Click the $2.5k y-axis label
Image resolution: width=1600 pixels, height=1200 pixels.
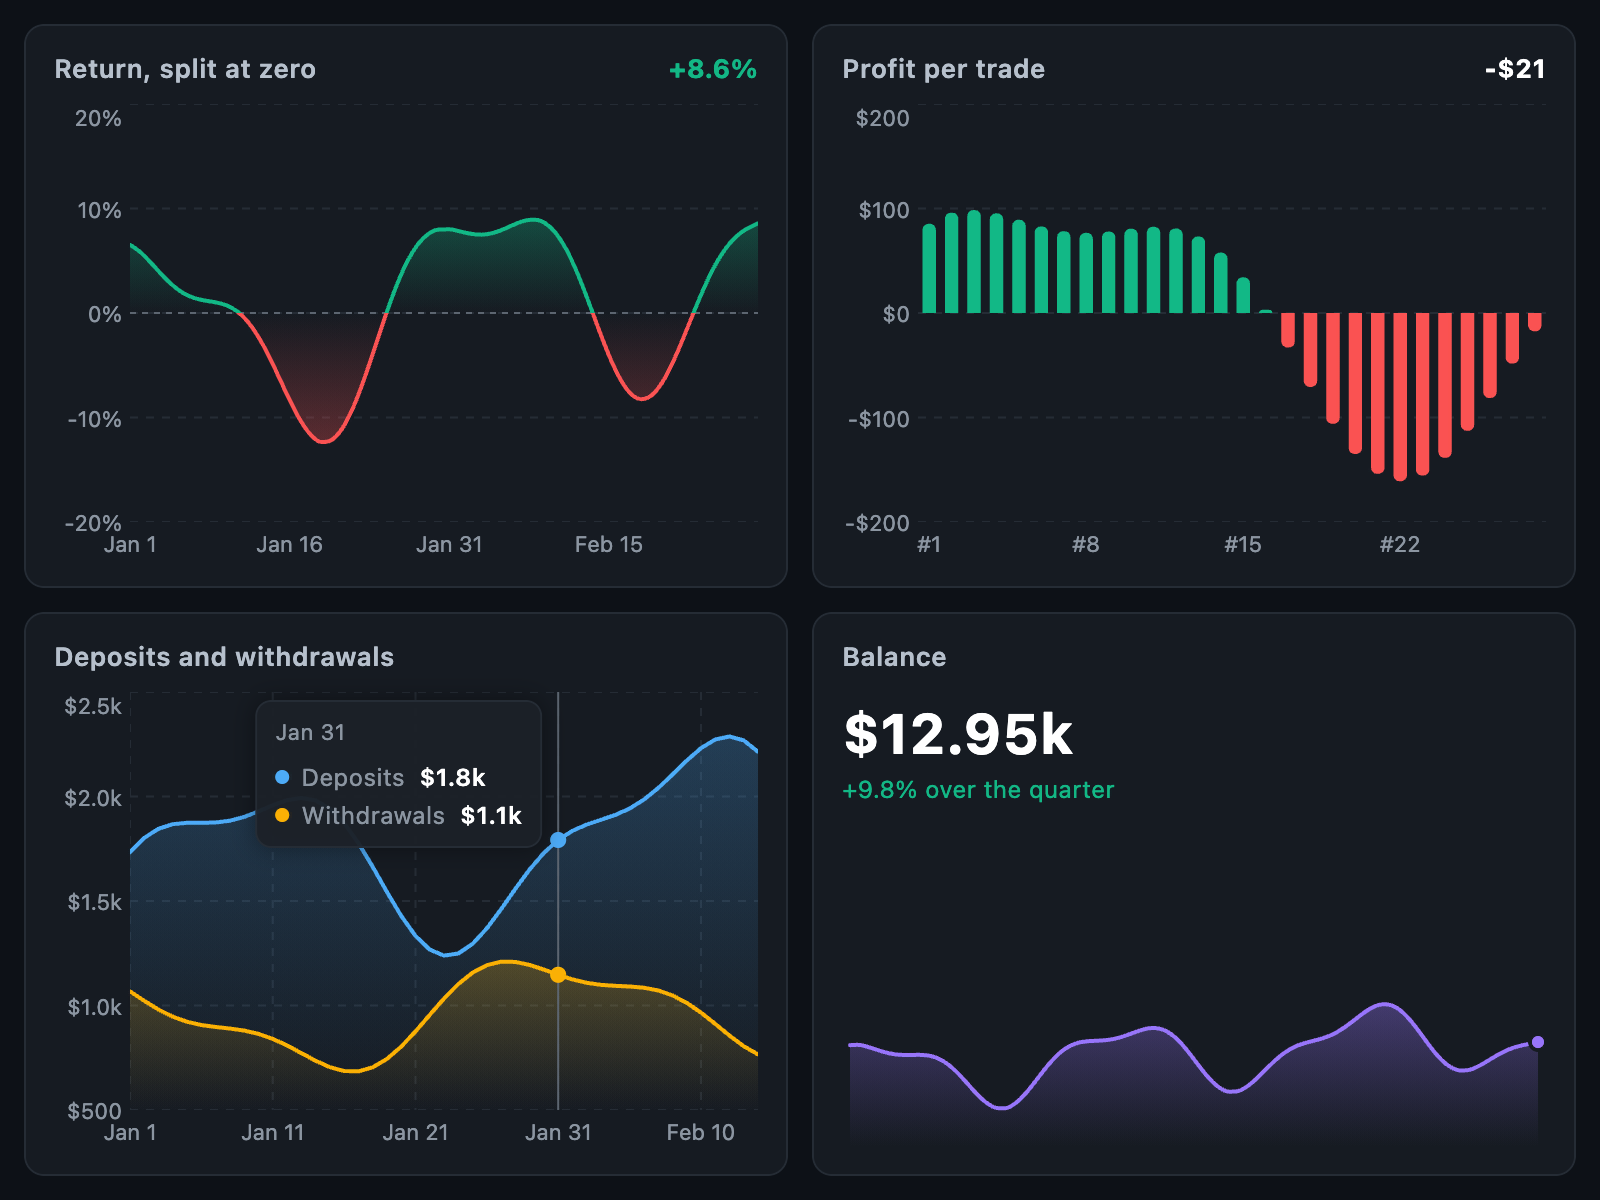tap(93, 707)
